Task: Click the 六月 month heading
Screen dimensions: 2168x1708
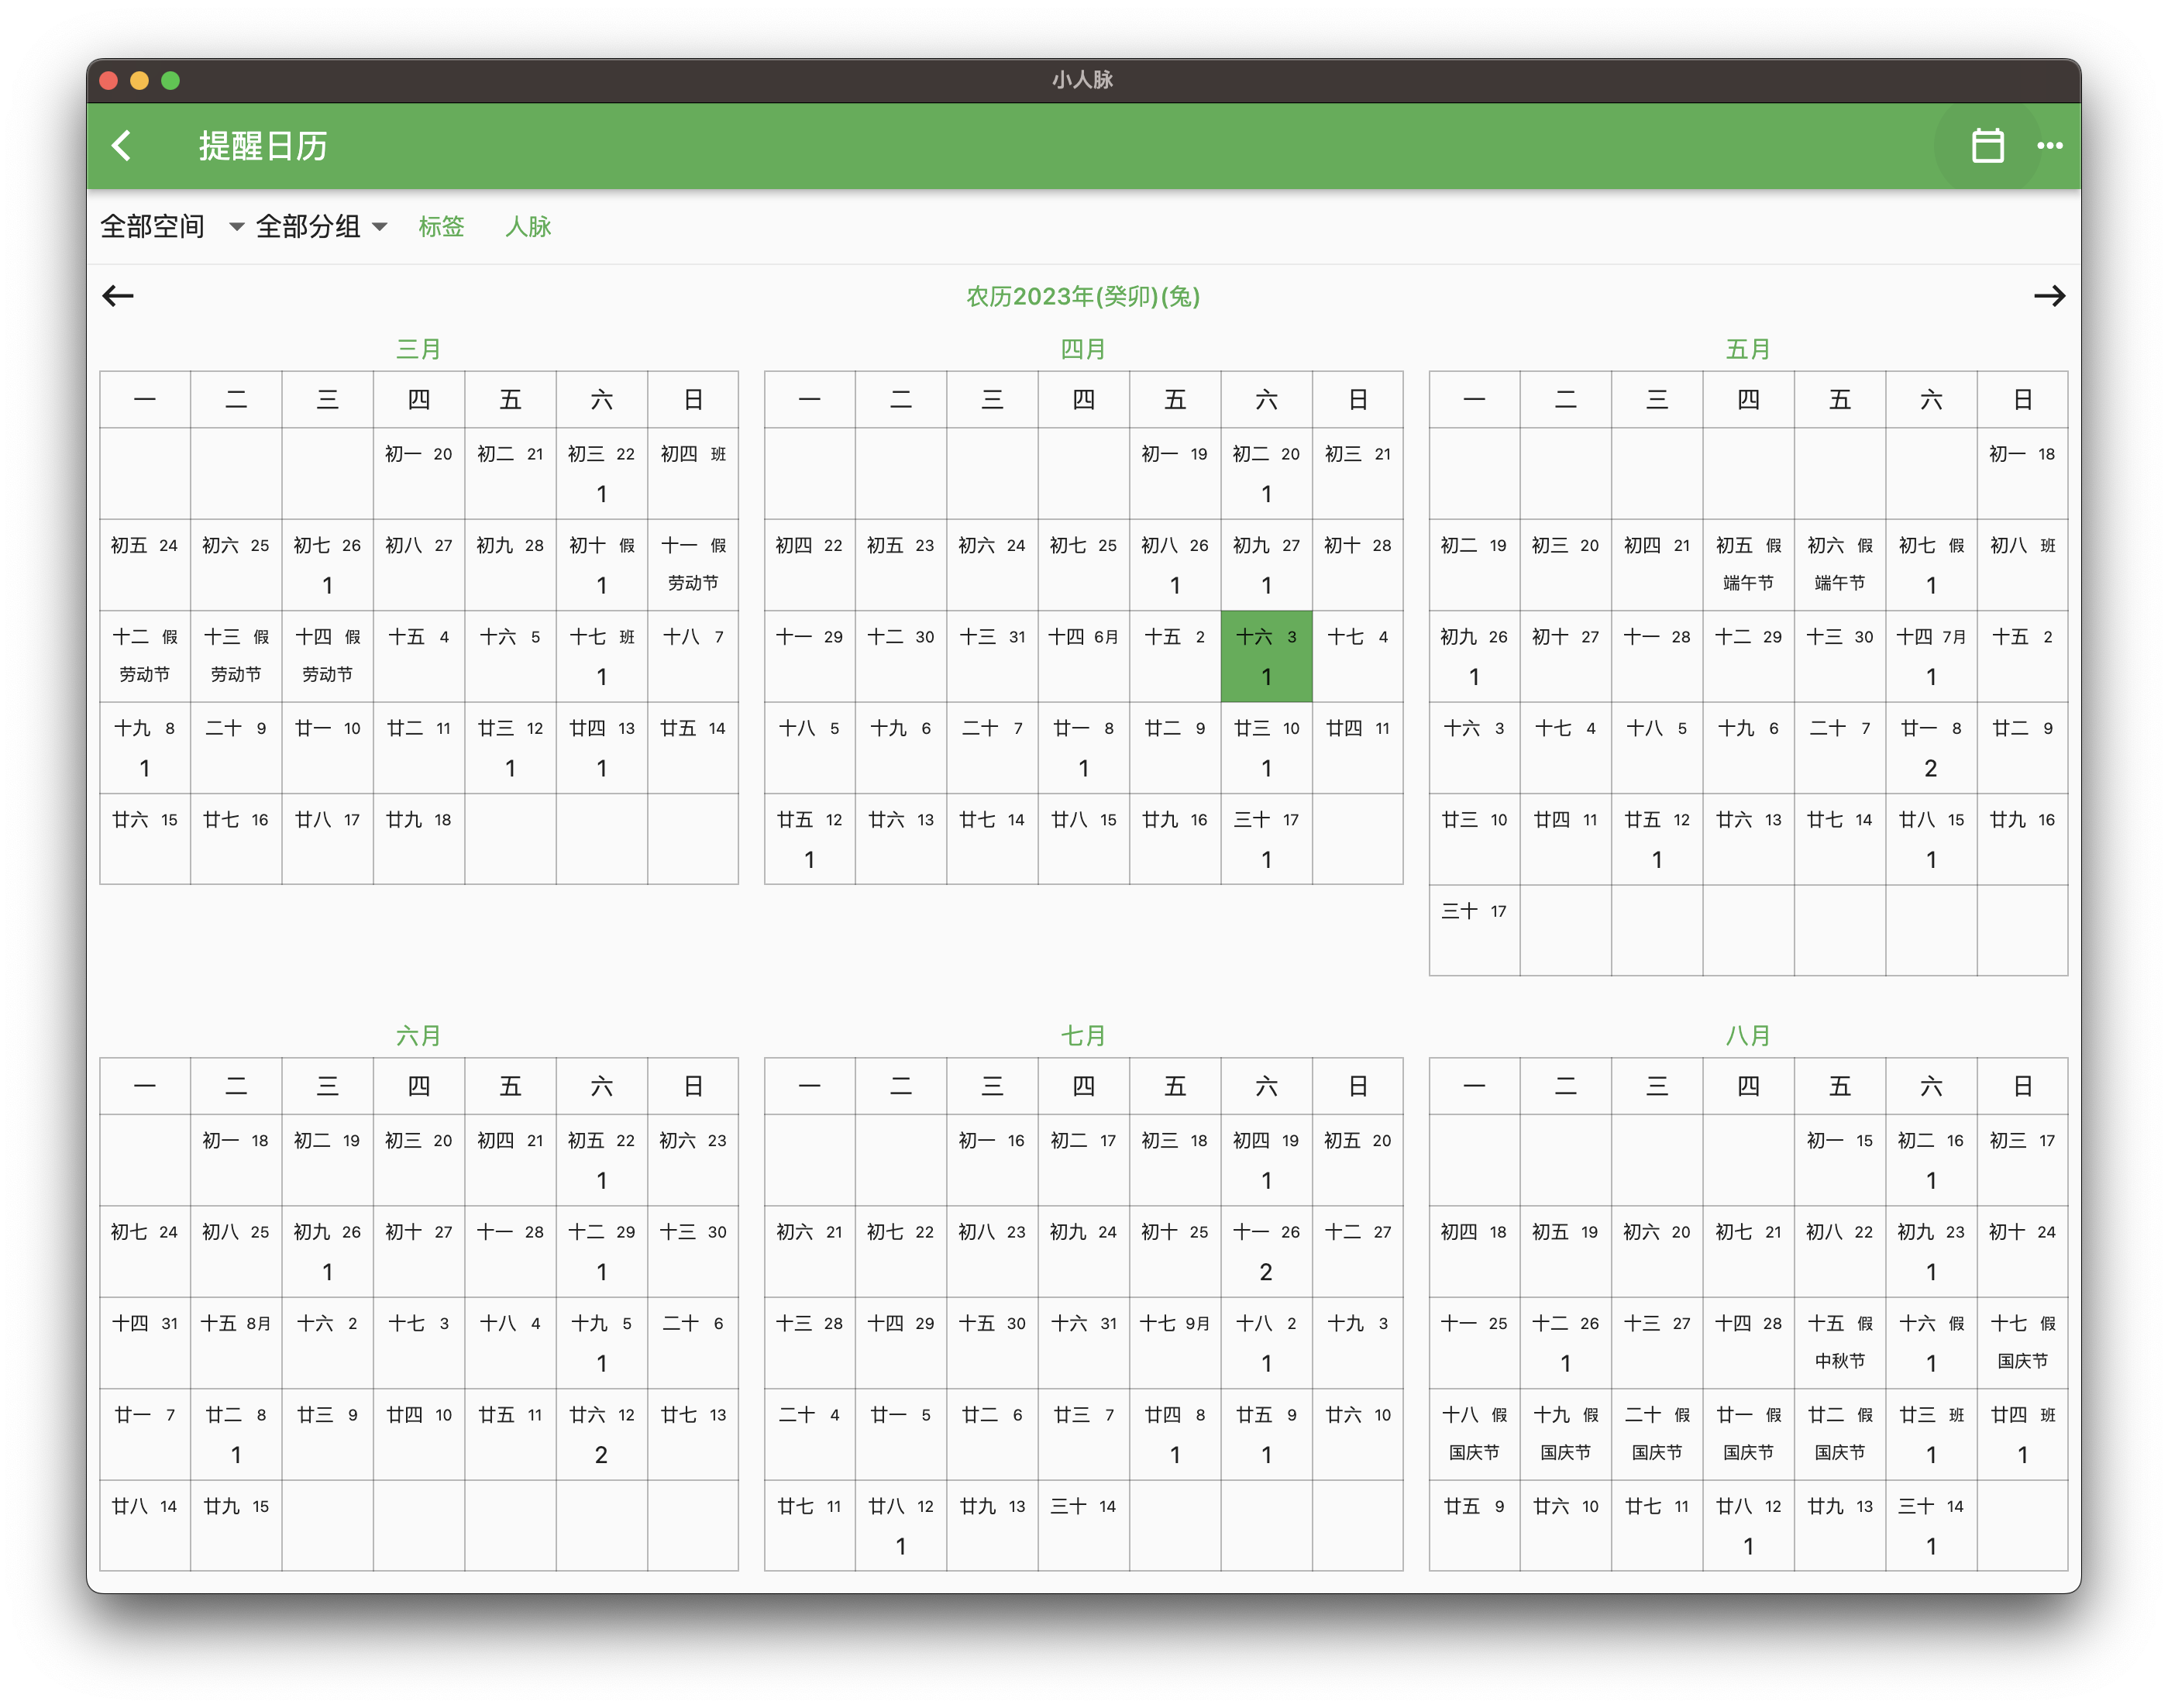Action: pyautogui.click(x=419, y=1036)
